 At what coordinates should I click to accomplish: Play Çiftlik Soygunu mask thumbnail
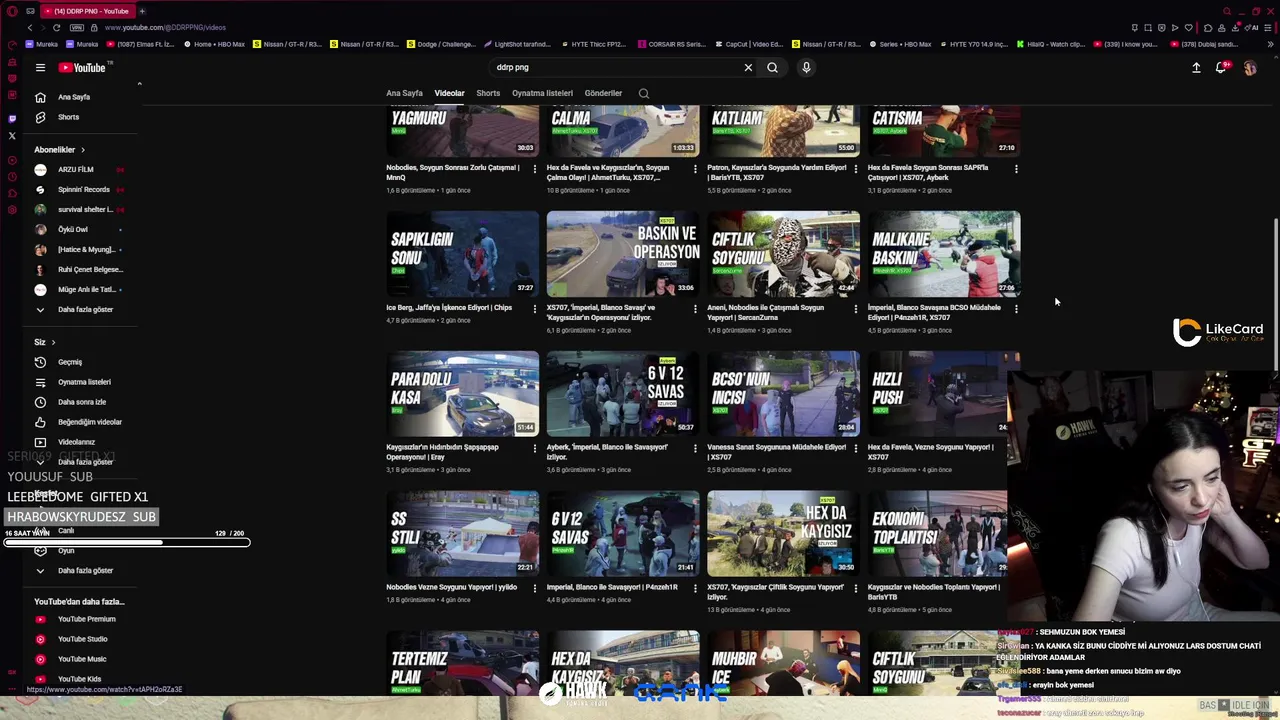tap(783, 253)
